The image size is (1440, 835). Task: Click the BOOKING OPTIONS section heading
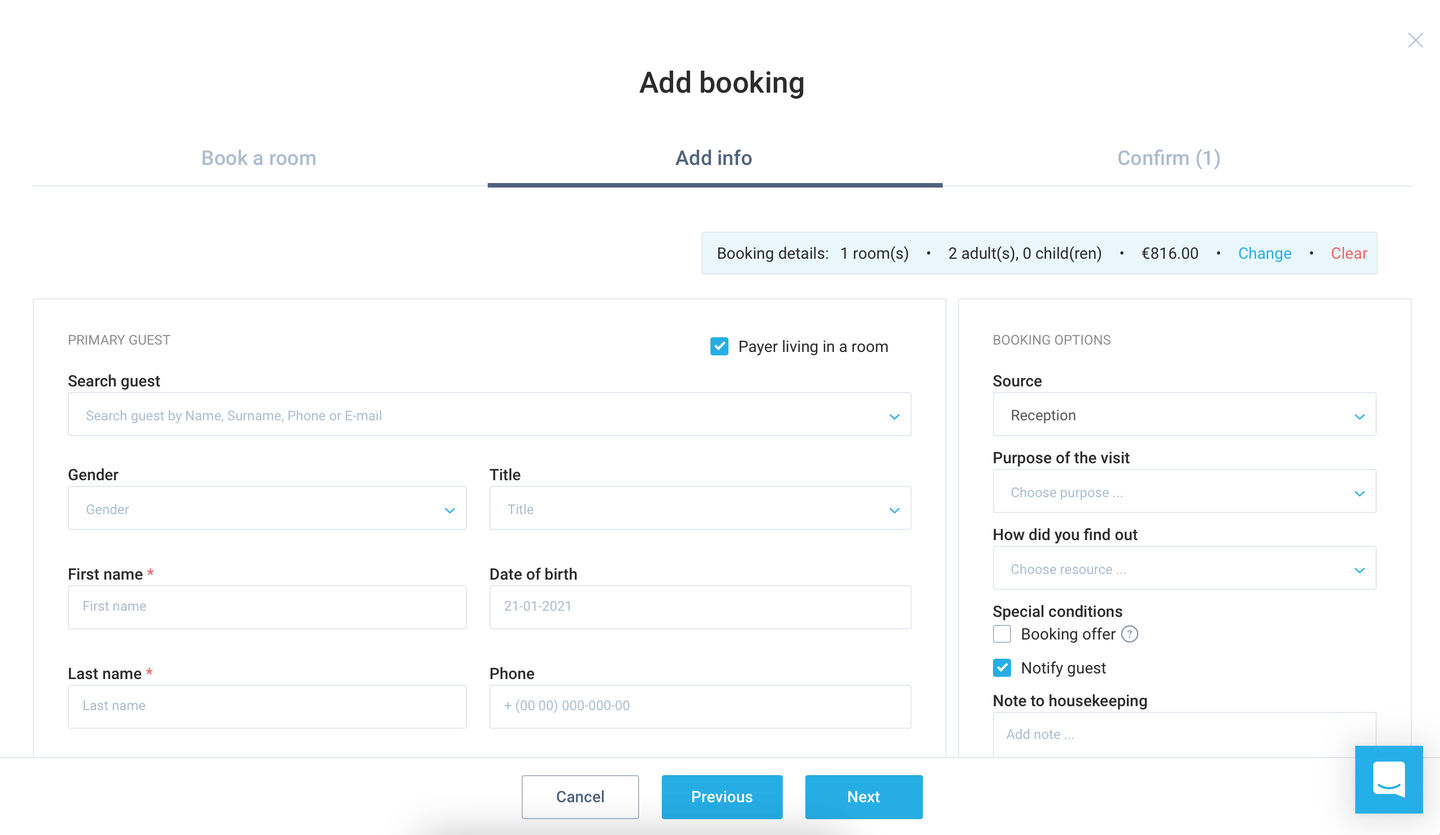click(1052, 340)
